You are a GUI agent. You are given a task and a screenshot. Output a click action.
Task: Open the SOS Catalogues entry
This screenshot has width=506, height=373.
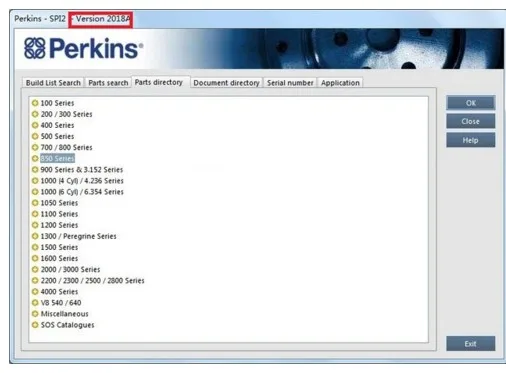(67, 325)
